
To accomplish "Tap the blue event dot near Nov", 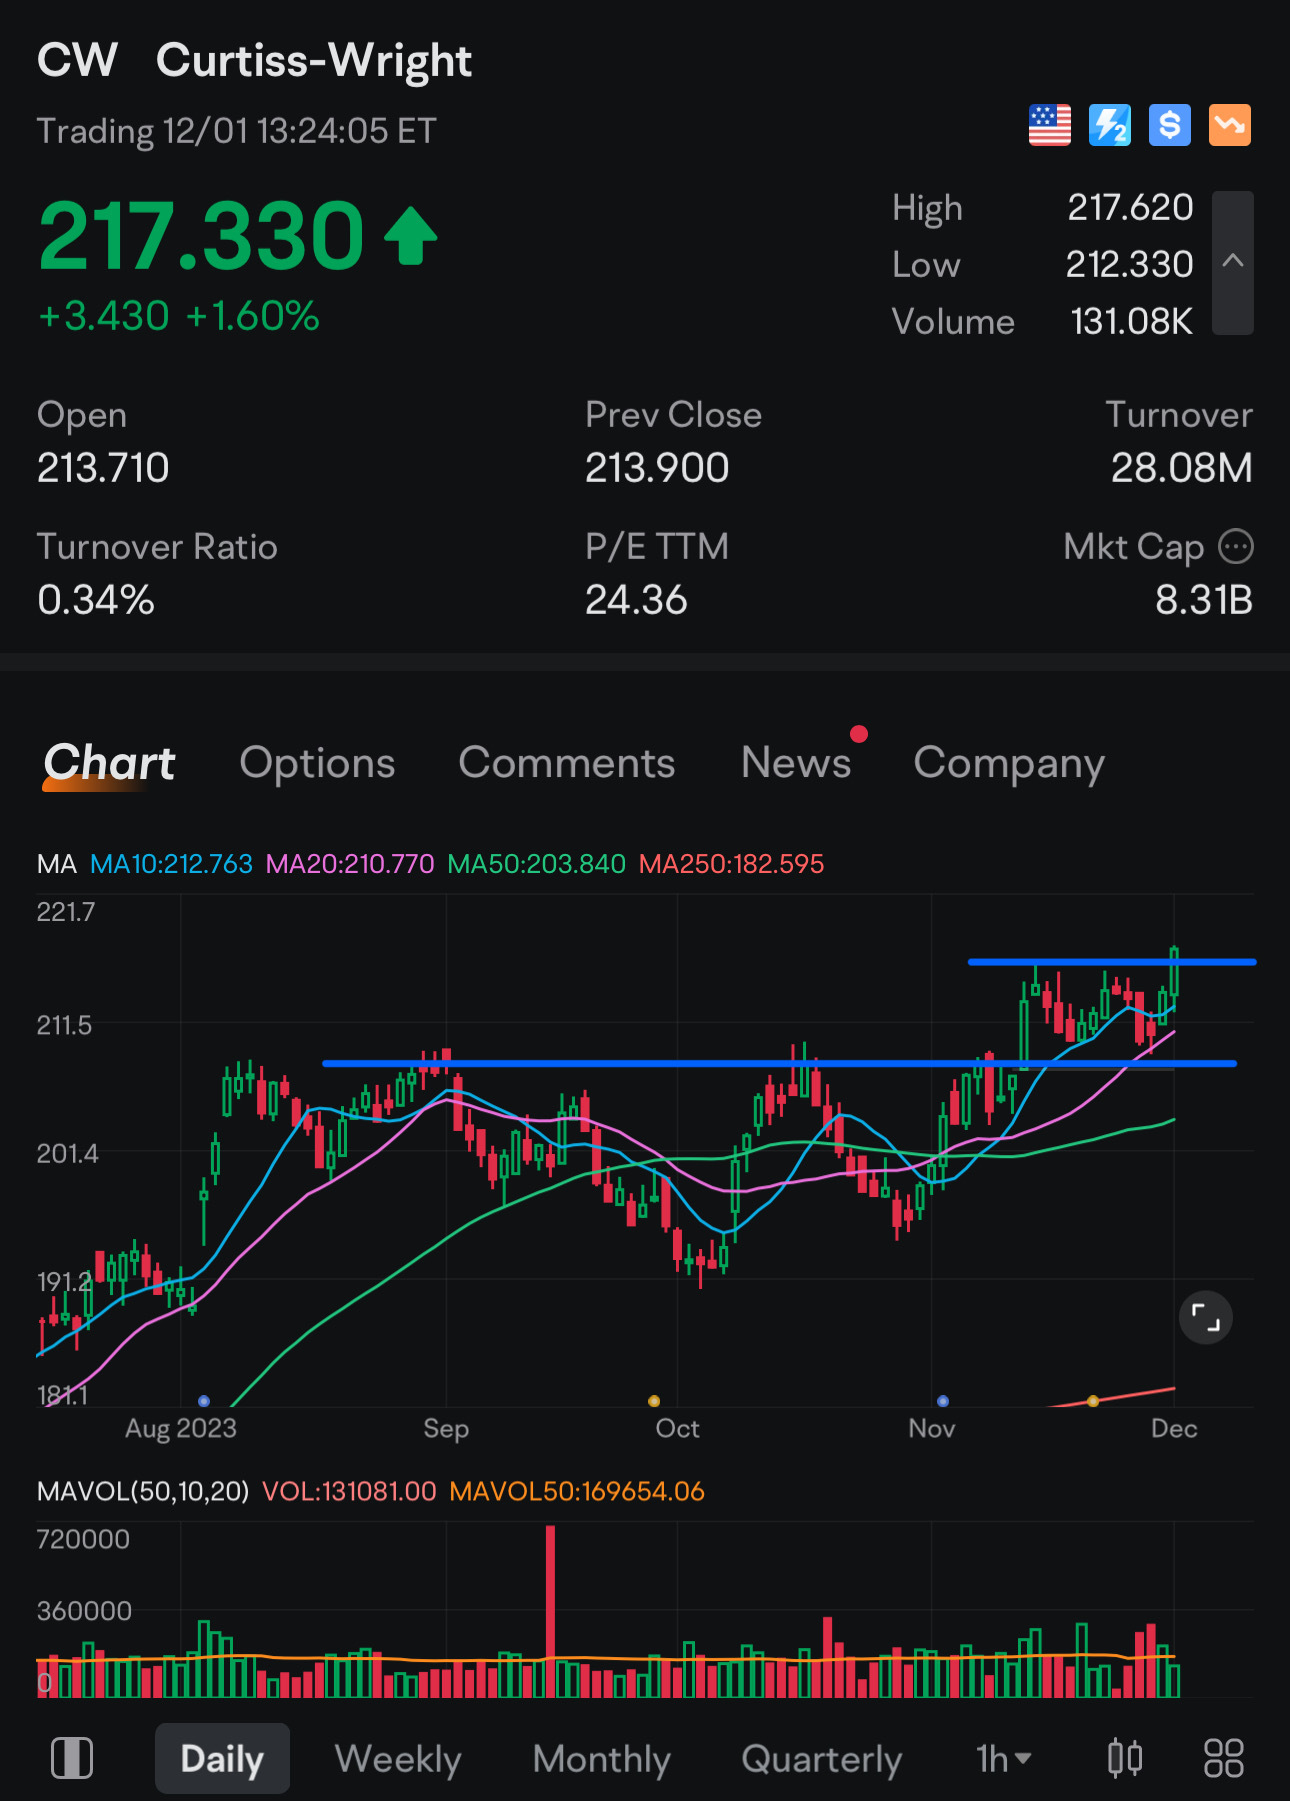I will [942, 1401].
